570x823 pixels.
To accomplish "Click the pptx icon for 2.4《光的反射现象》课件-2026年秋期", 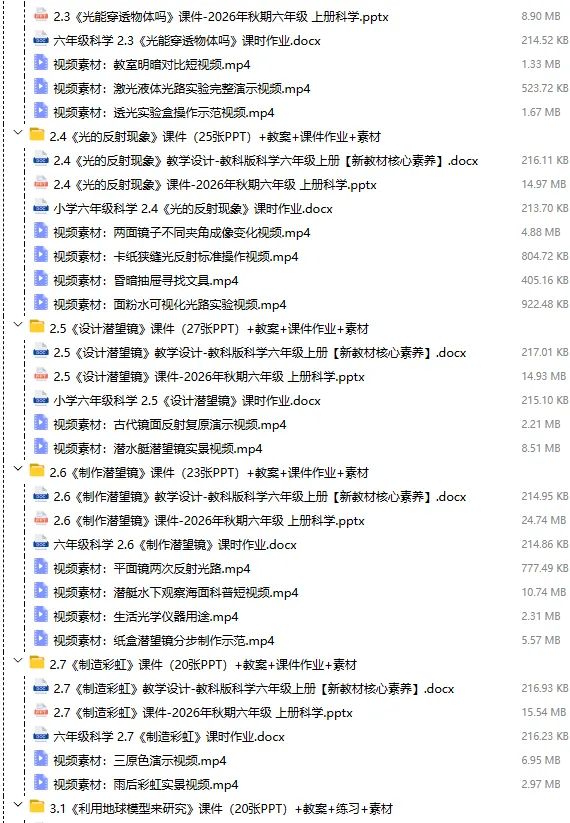I will tap(40, 184).
